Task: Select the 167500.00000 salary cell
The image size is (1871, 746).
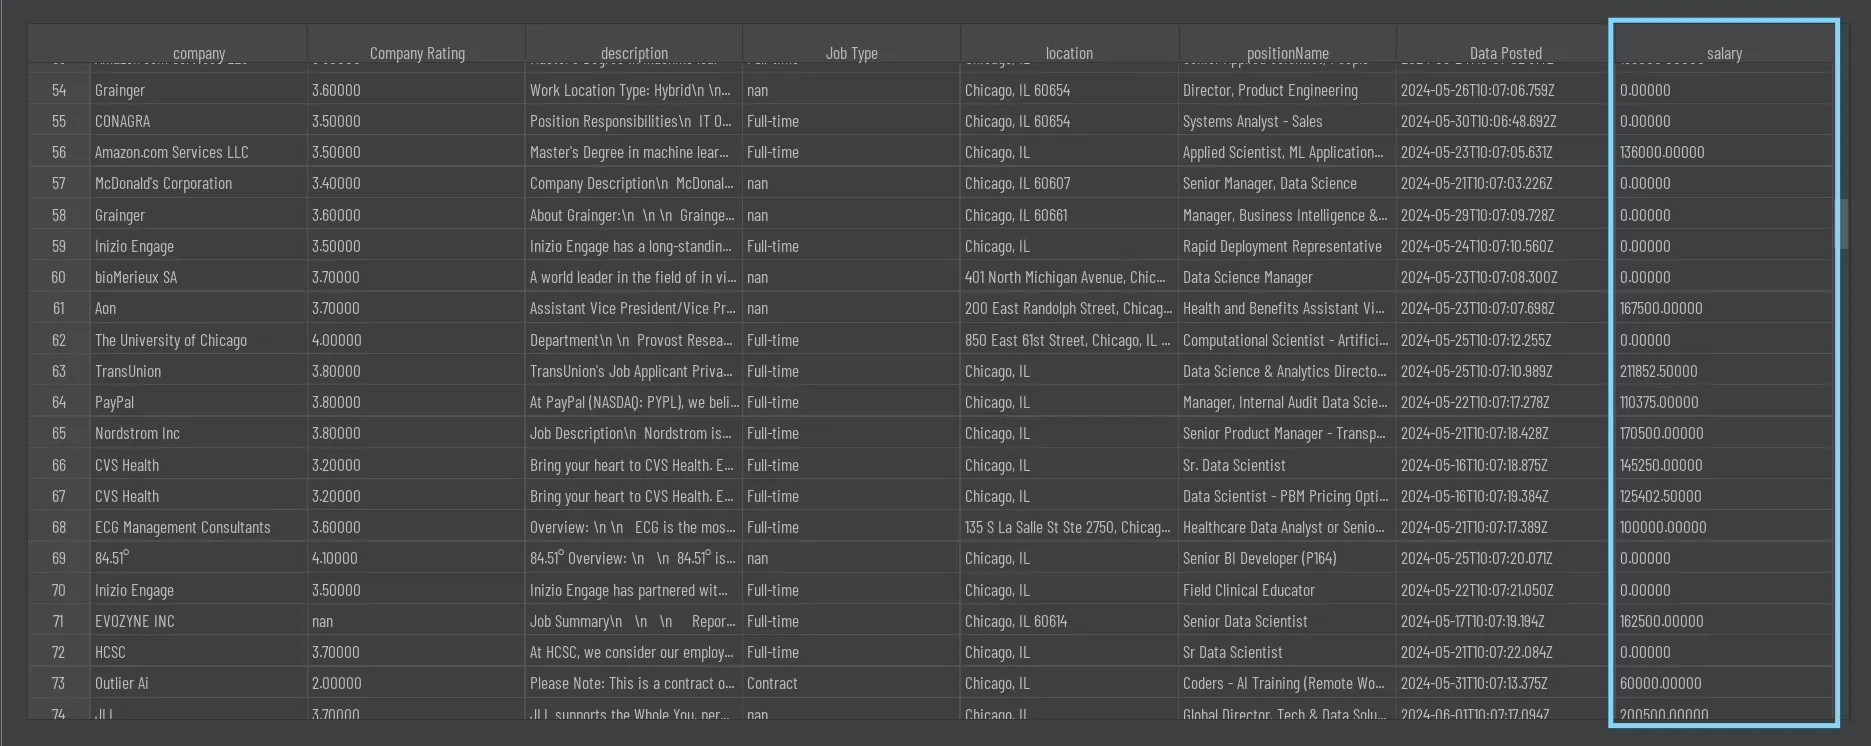Action: [x=1724, y=309]
